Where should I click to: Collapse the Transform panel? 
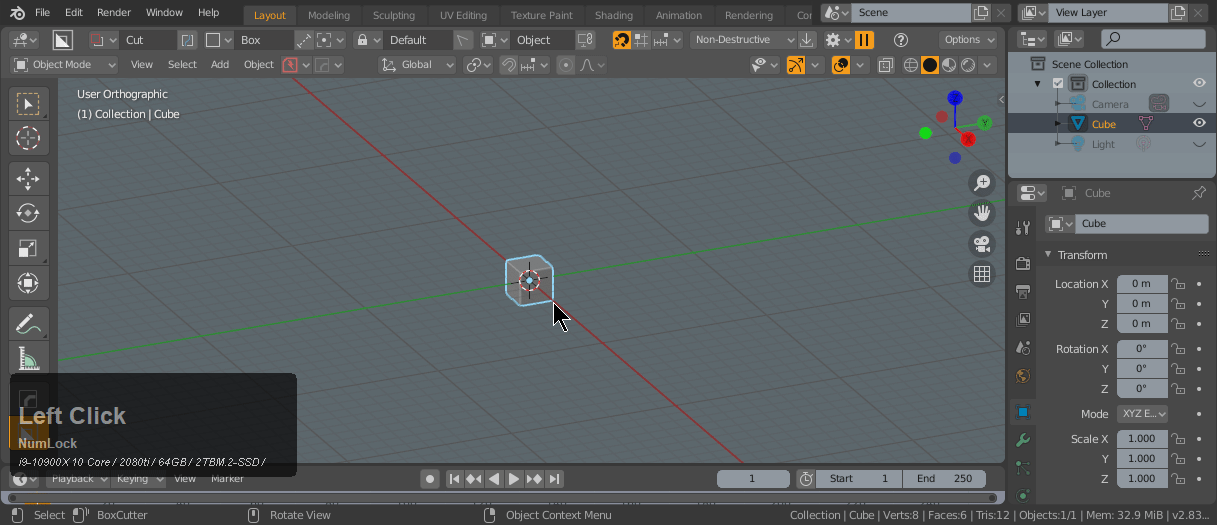(1049, 255)
